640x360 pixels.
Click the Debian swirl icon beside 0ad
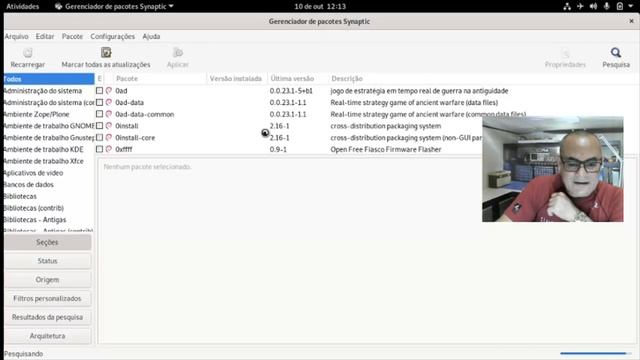click(x=109, y=91)
